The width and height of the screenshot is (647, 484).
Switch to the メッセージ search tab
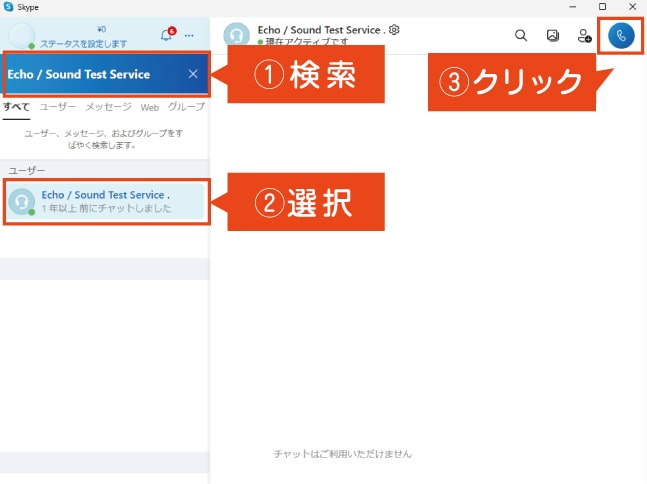coord(108,107)
